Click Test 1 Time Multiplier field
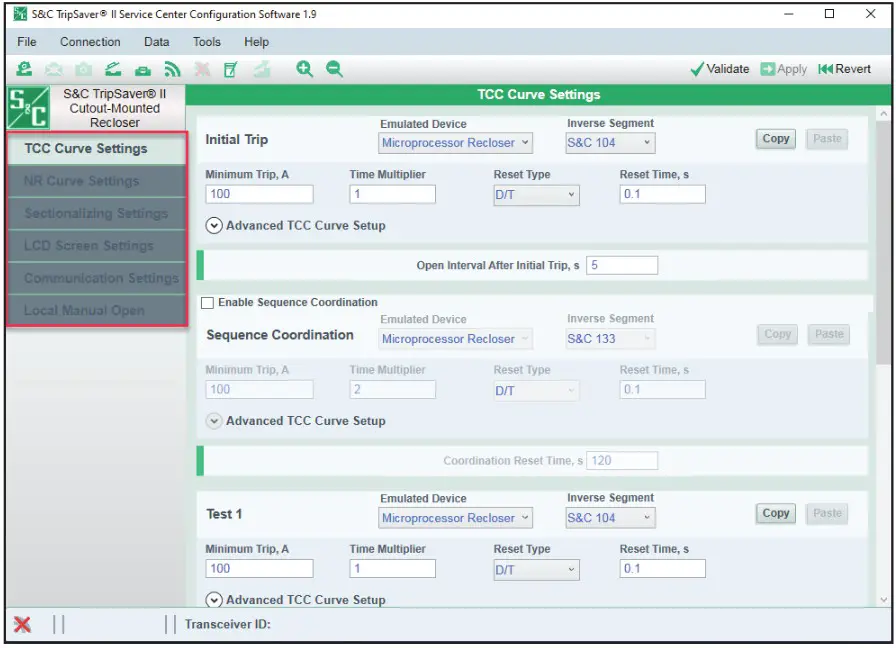 393,569
